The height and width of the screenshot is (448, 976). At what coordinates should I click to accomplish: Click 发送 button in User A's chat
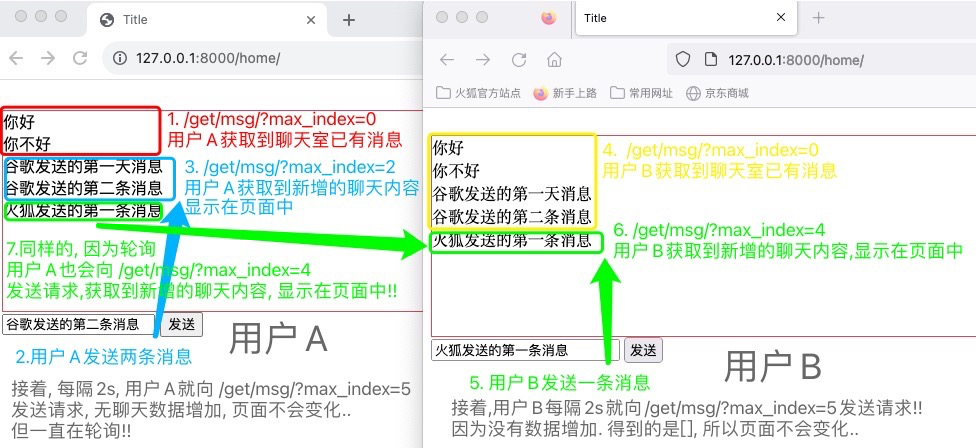click(x=181, y=324)
